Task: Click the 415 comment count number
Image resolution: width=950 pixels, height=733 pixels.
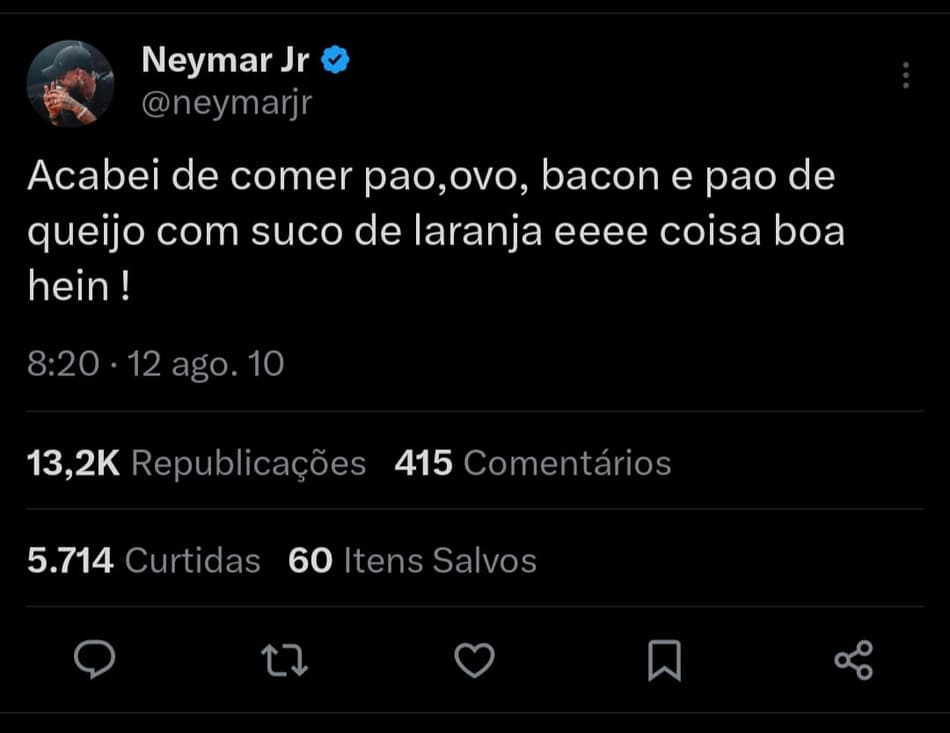Action: tap(424, 463)
